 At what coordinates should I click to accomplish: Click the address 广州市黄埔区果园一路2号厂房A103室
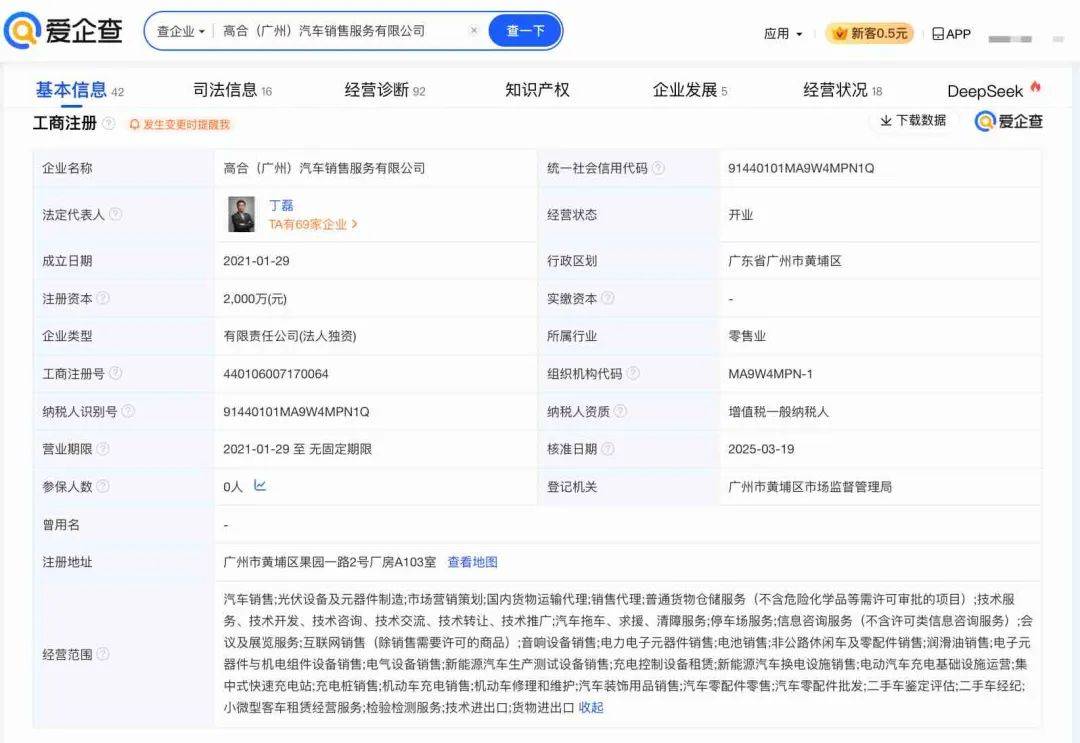click(330, 562)
